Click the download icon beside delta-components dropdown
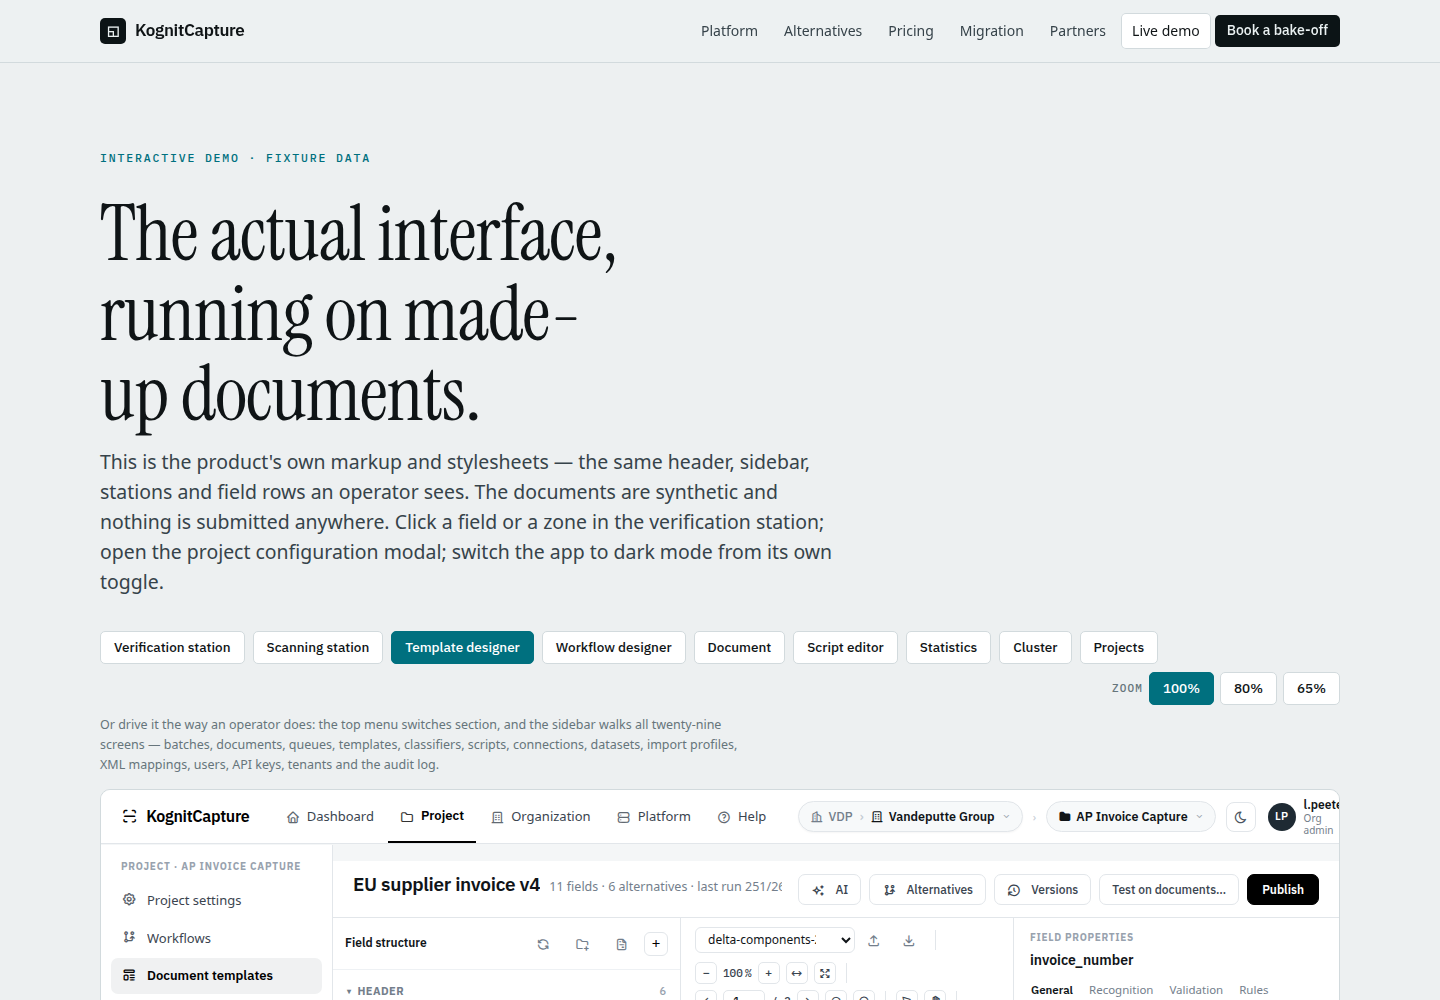Screen dimensions: 1440x1000 [x=909, y=940]
